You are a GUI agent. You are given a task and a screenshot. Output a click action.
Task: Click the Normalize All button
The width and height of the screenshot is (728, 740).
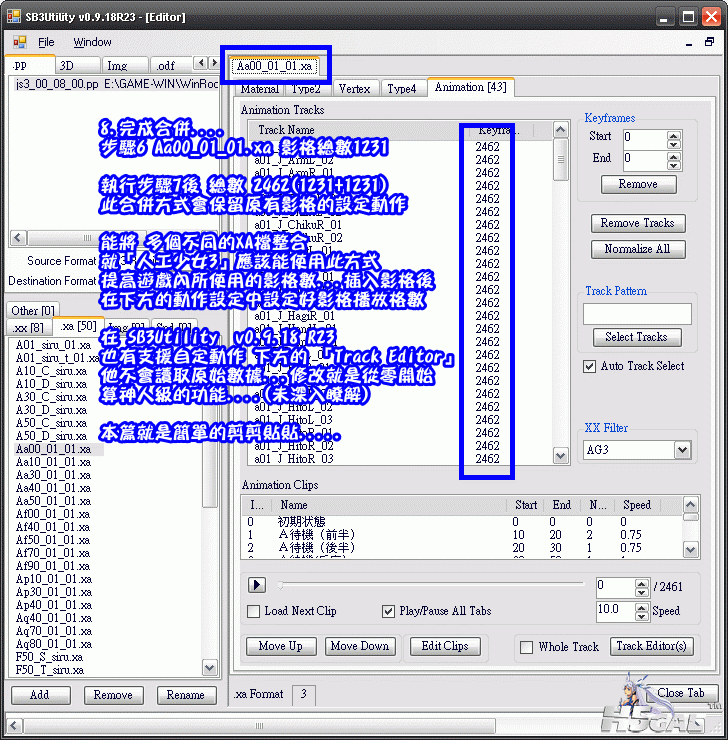638,249
